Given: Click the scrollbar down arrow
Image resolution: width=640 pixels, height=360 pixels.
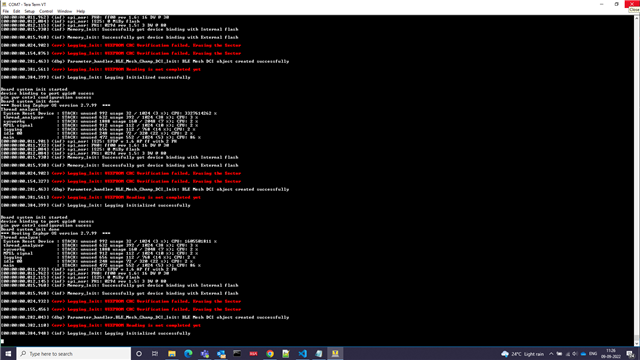Looking at the screenshot, I should click(x=637, y=344).
